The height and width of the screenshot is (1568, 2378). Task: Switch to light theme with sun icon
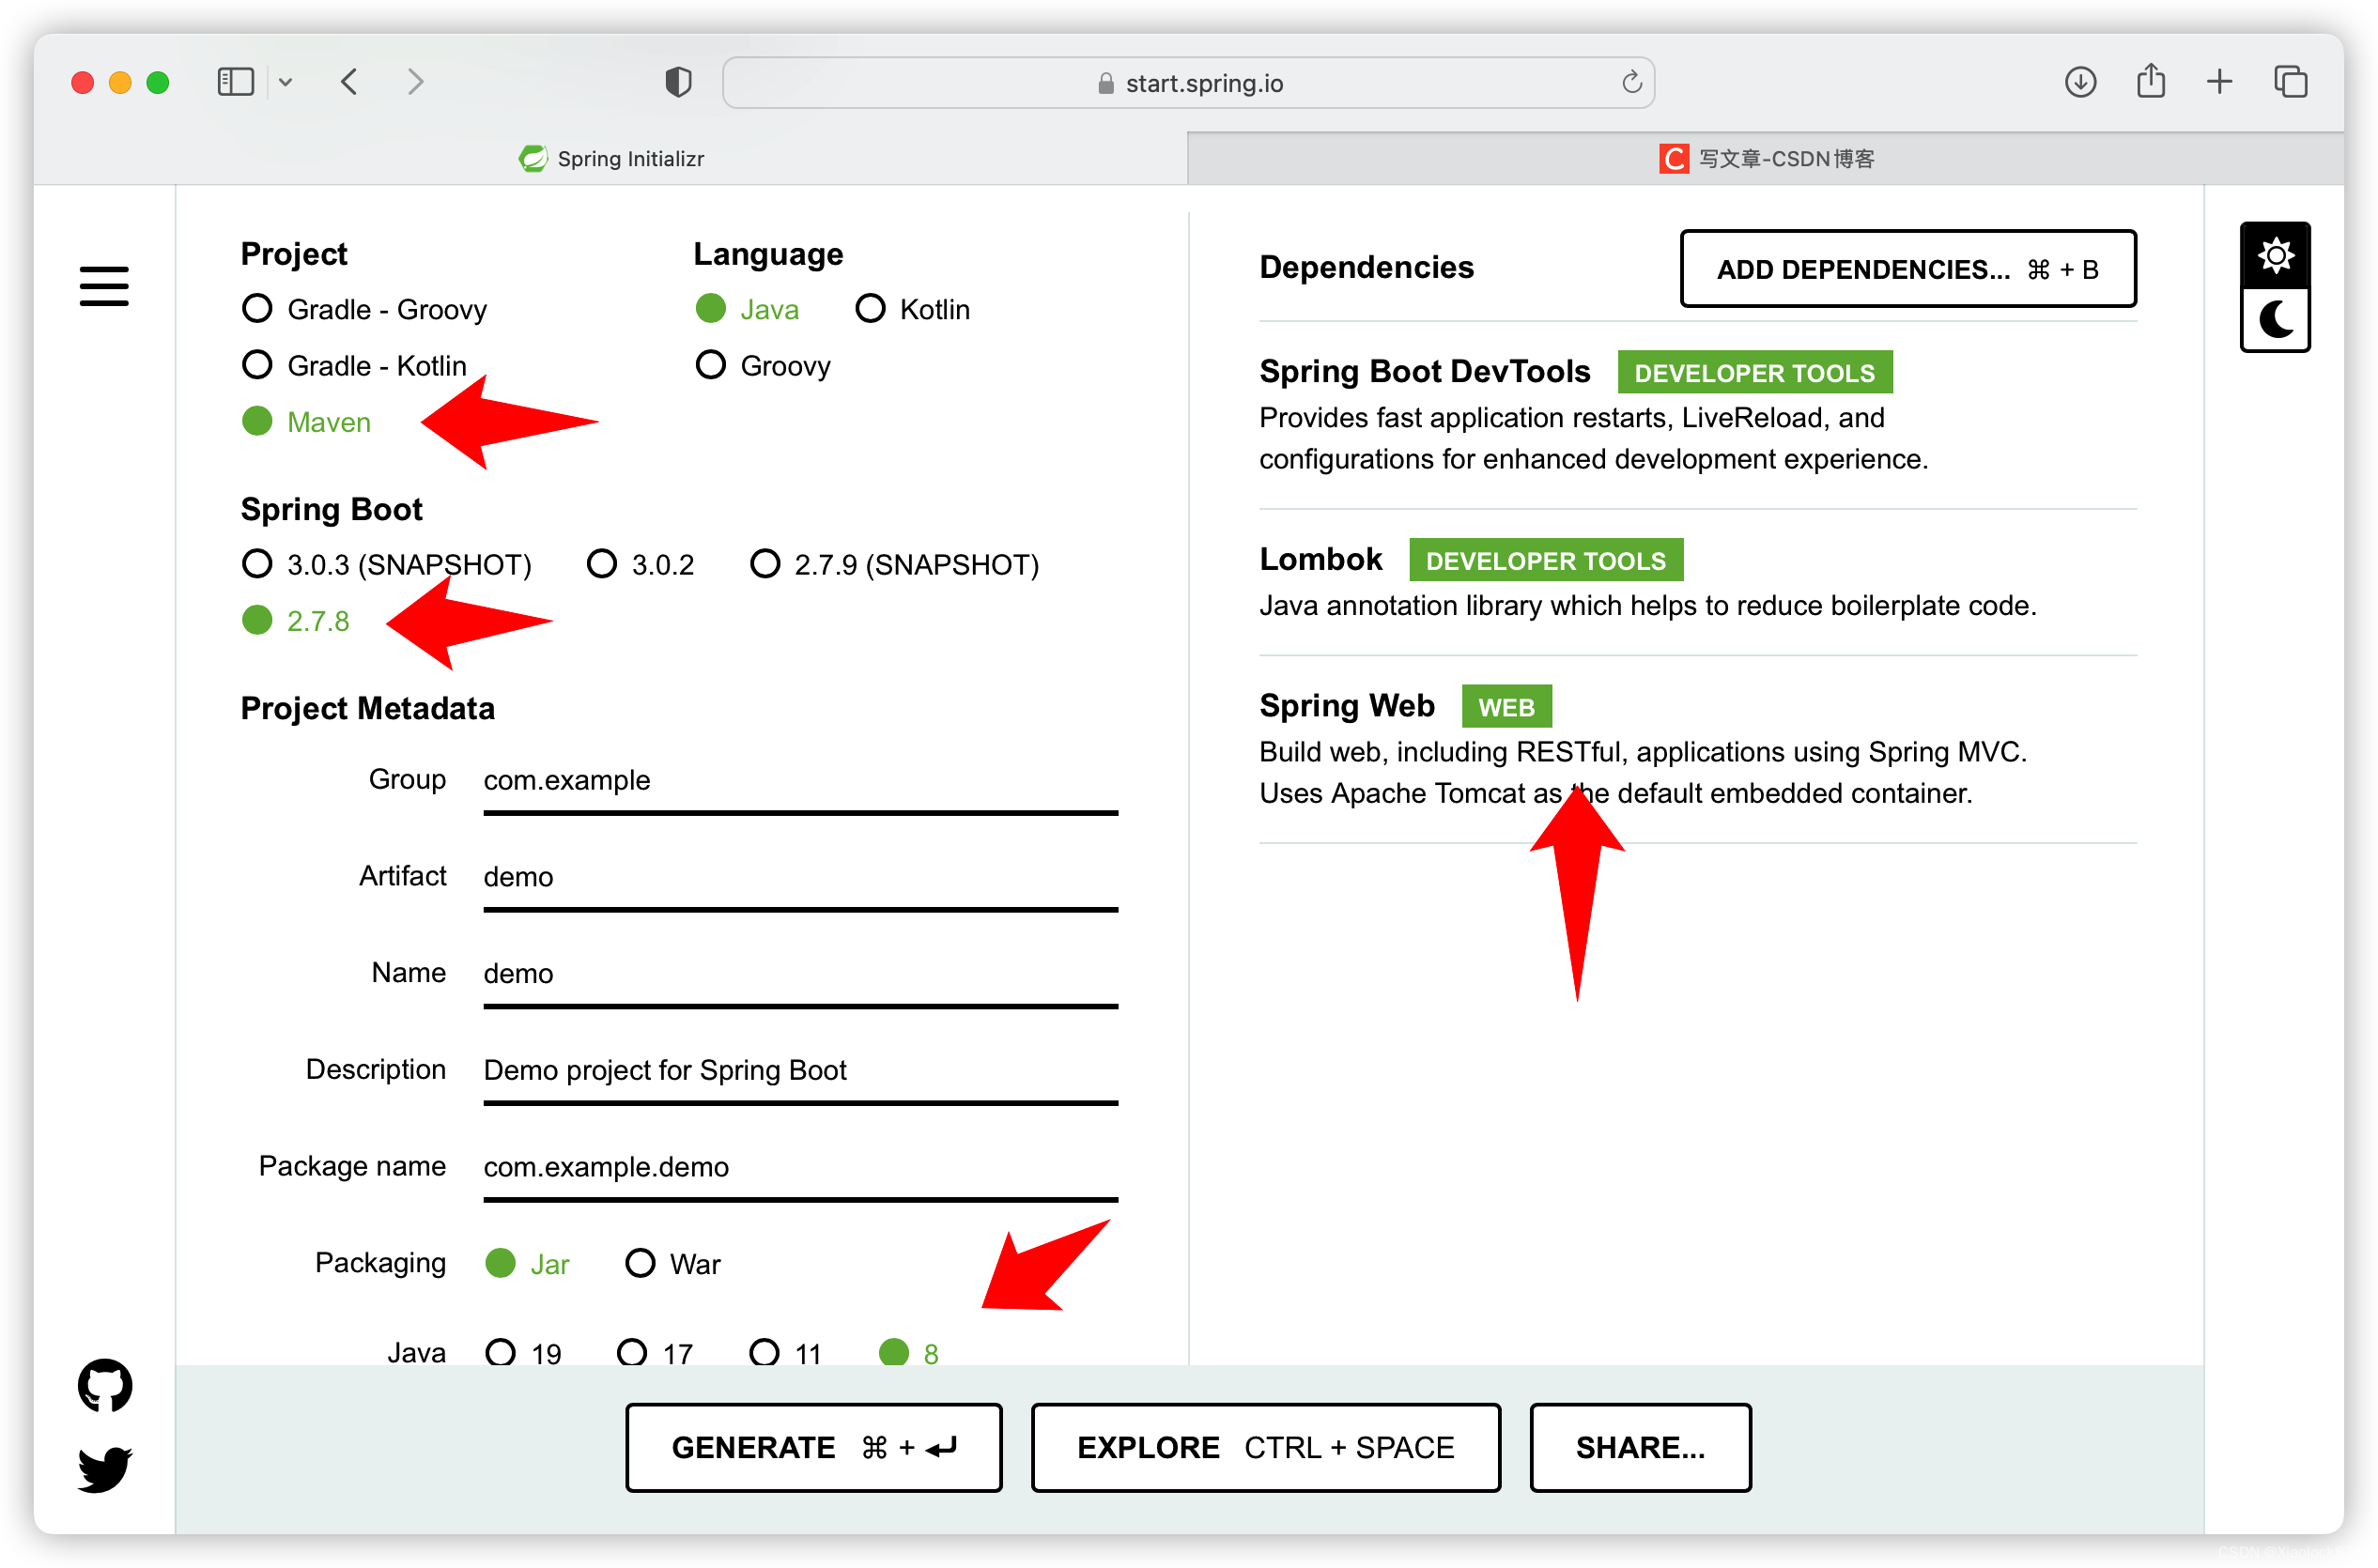point(2275,255)
